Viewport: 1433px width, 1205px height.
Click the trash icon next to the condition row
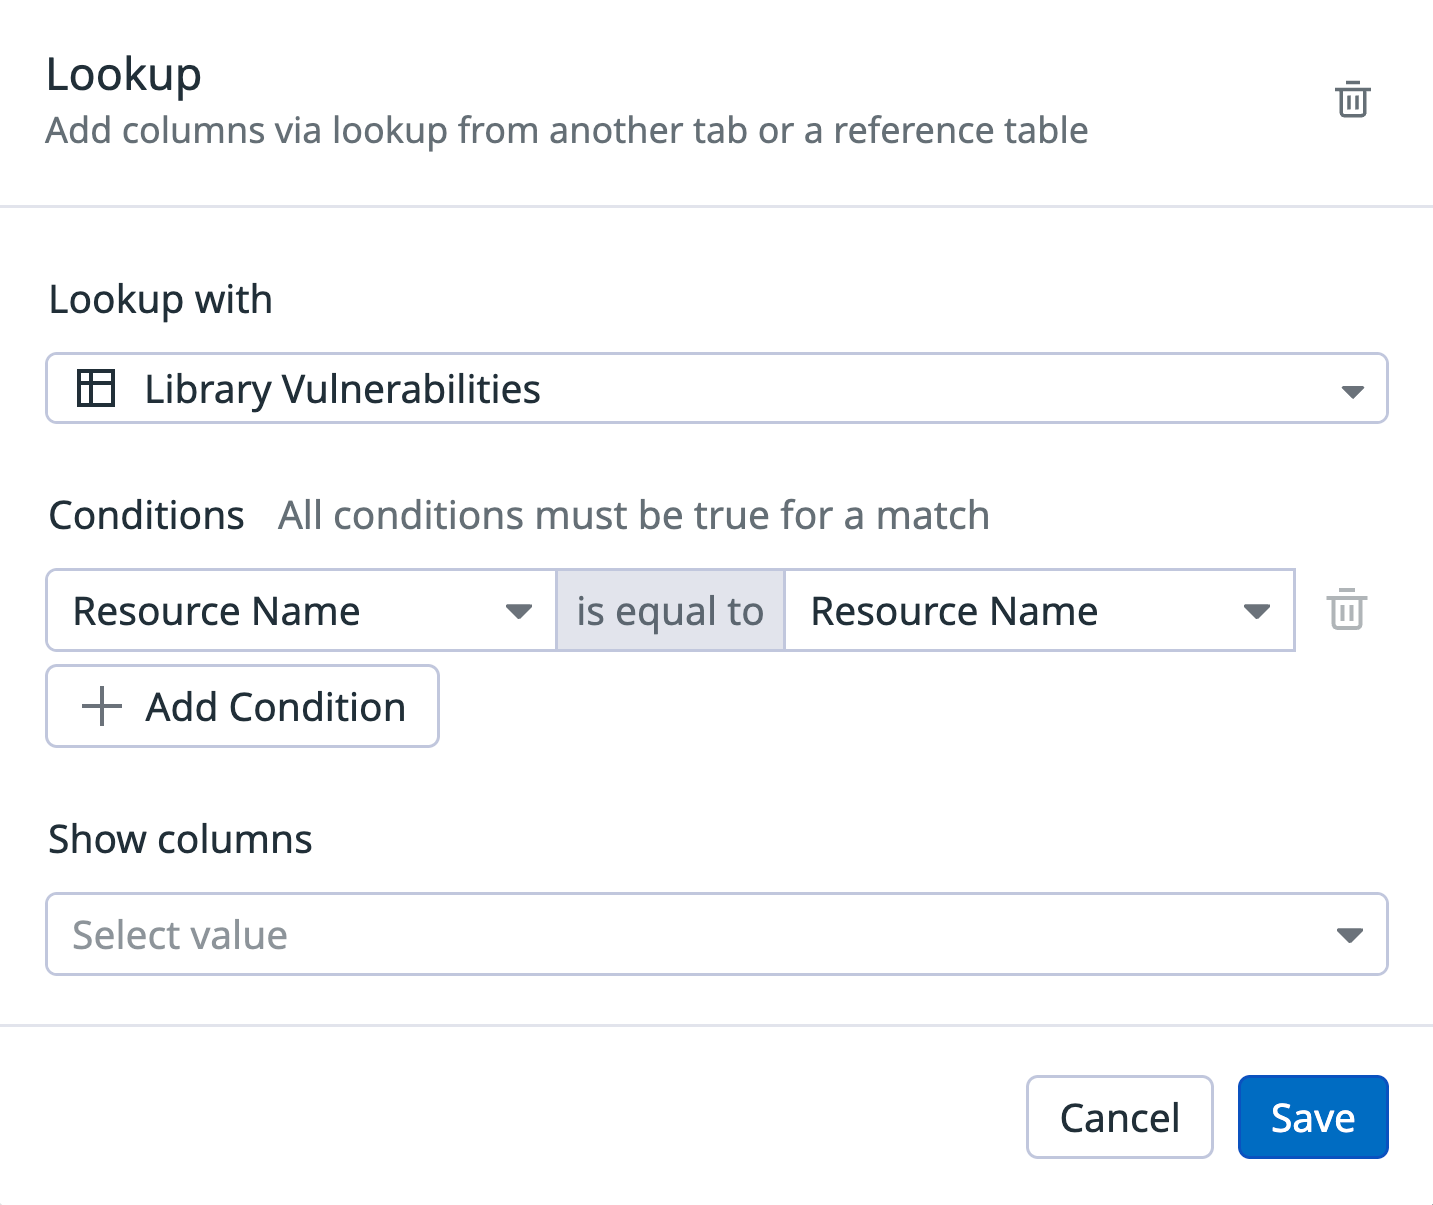pos(1346,610)
